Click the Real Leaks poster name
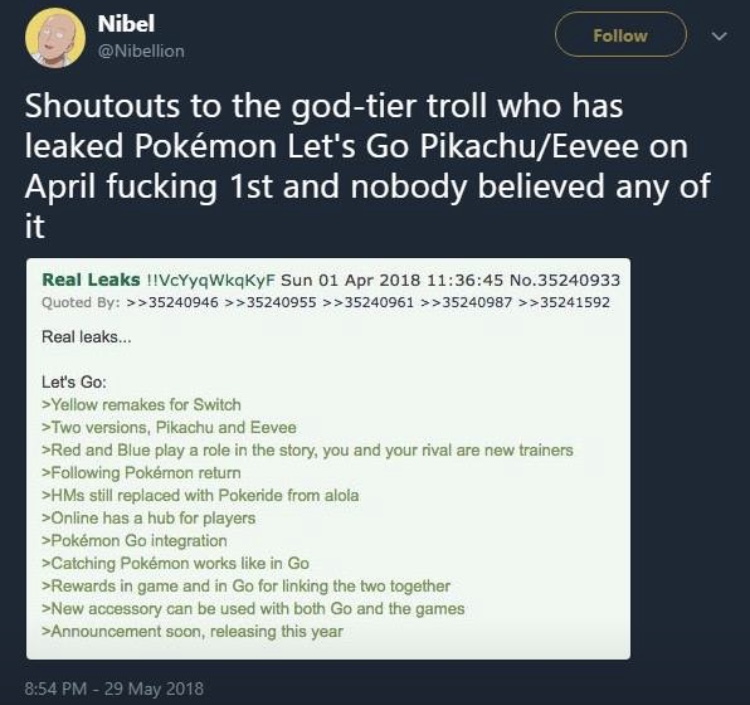 click(91, 279)
